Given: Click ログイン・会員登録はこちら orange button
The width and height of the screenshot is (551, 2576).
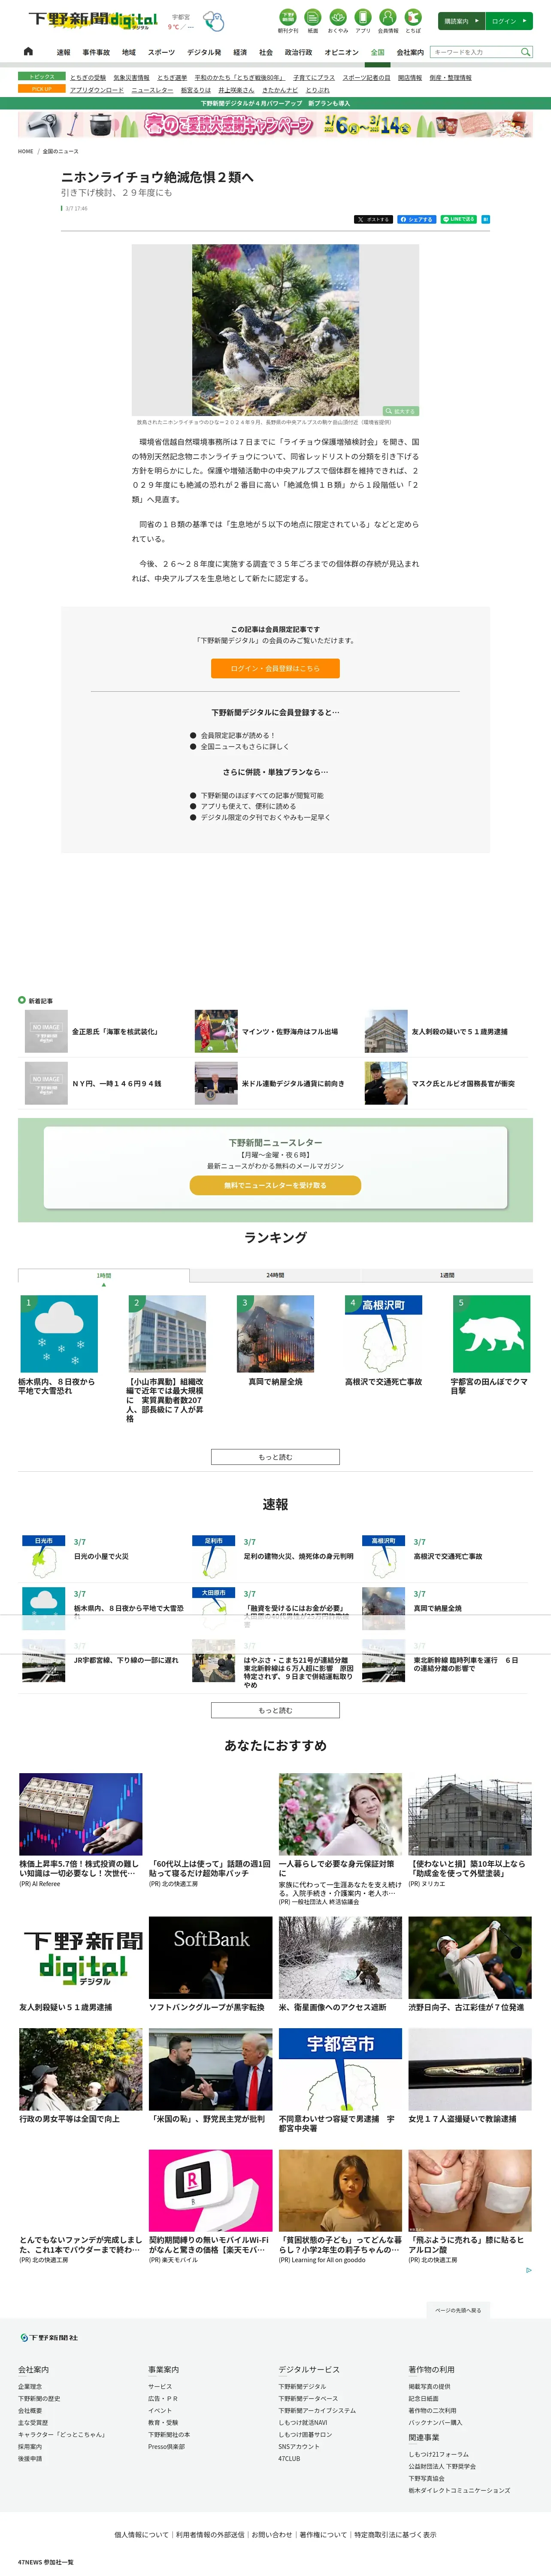Looking at the screenshot, I should pos(275,668).
